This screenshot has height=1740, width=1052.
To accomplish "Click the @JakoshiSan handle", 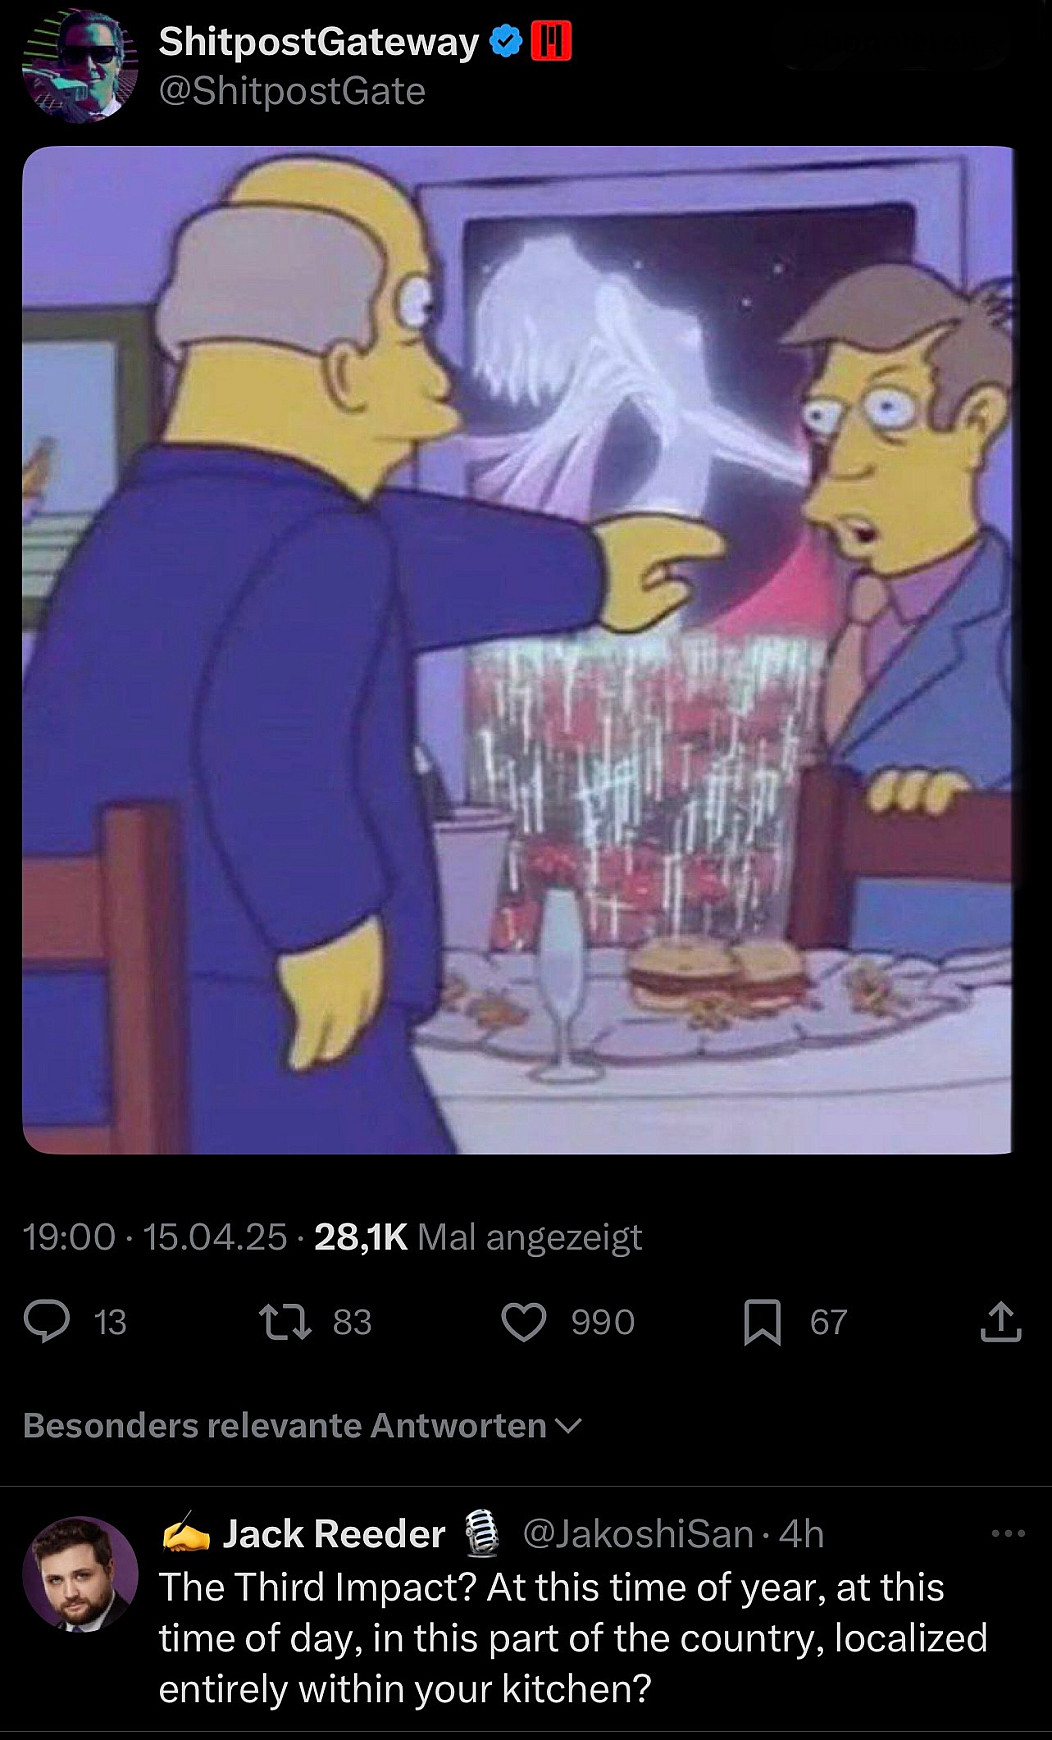I will 638,1533.
